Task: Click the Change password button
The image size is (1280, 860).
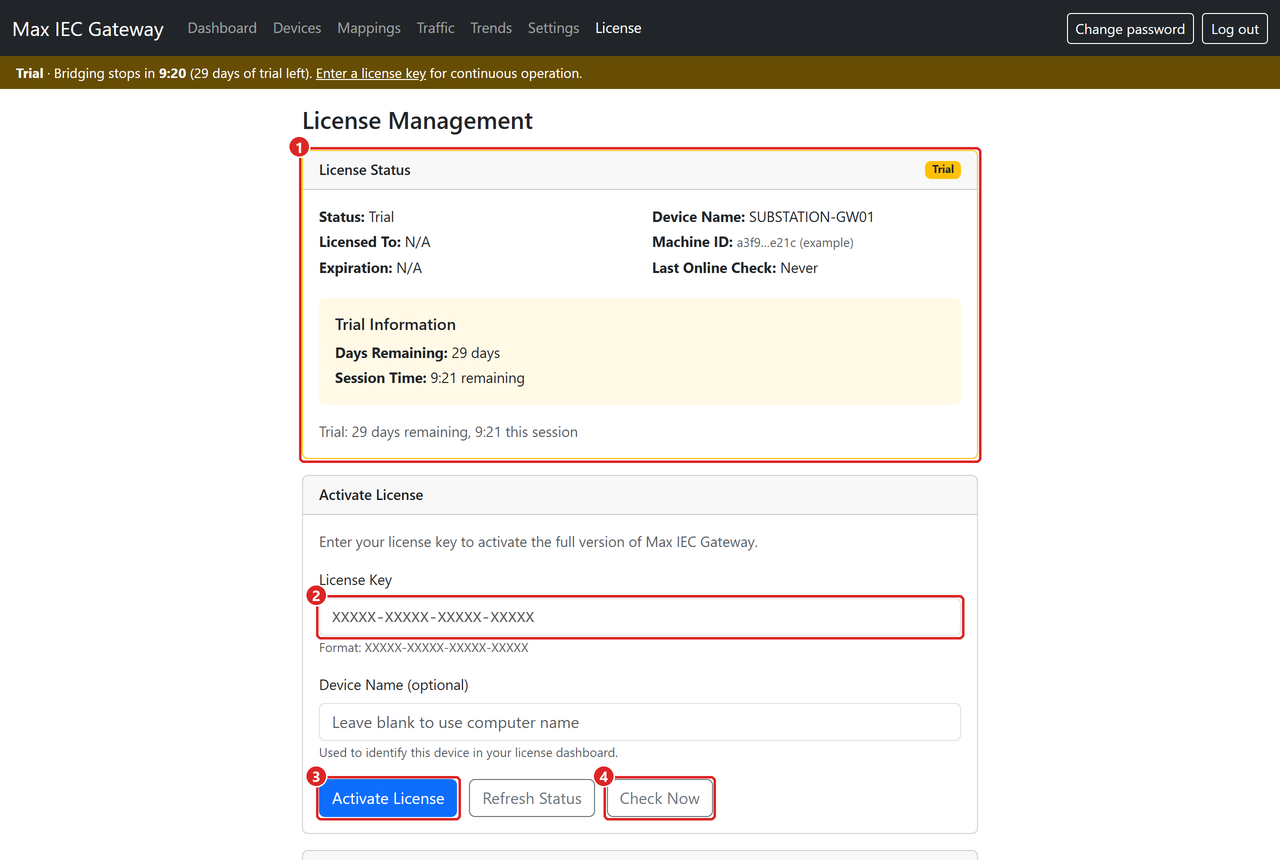Action: (1130, 29)
